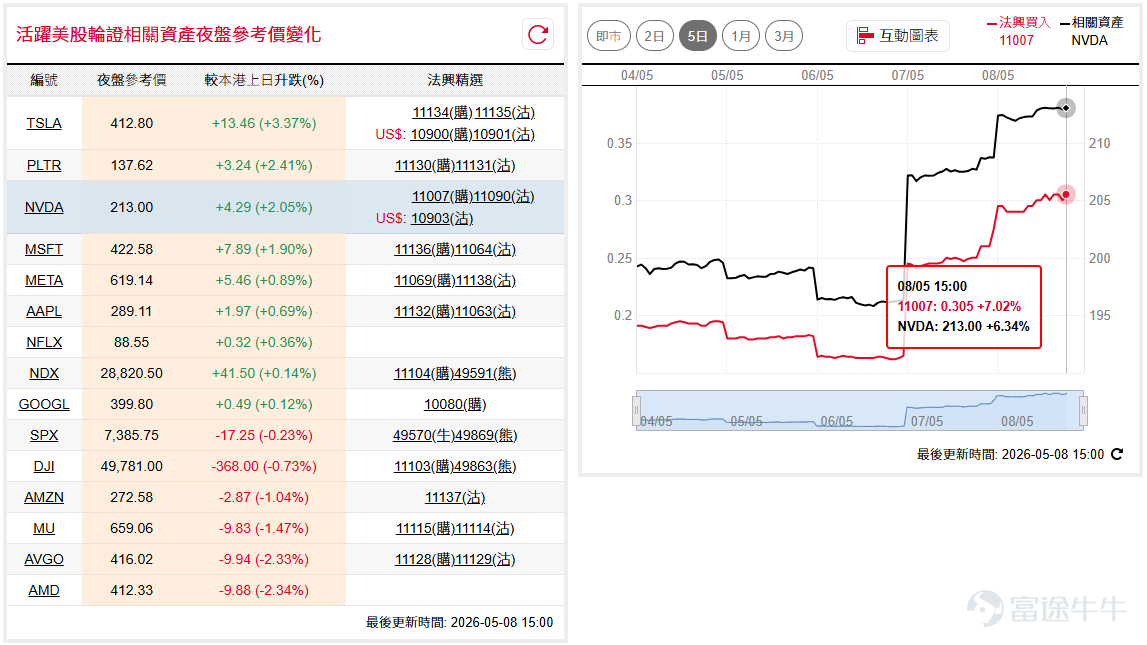Open warrant 11128(購) for AVGO
The width and height of the screenshot is (1147, 645).
pyautogui.click(x=424, y=559)
